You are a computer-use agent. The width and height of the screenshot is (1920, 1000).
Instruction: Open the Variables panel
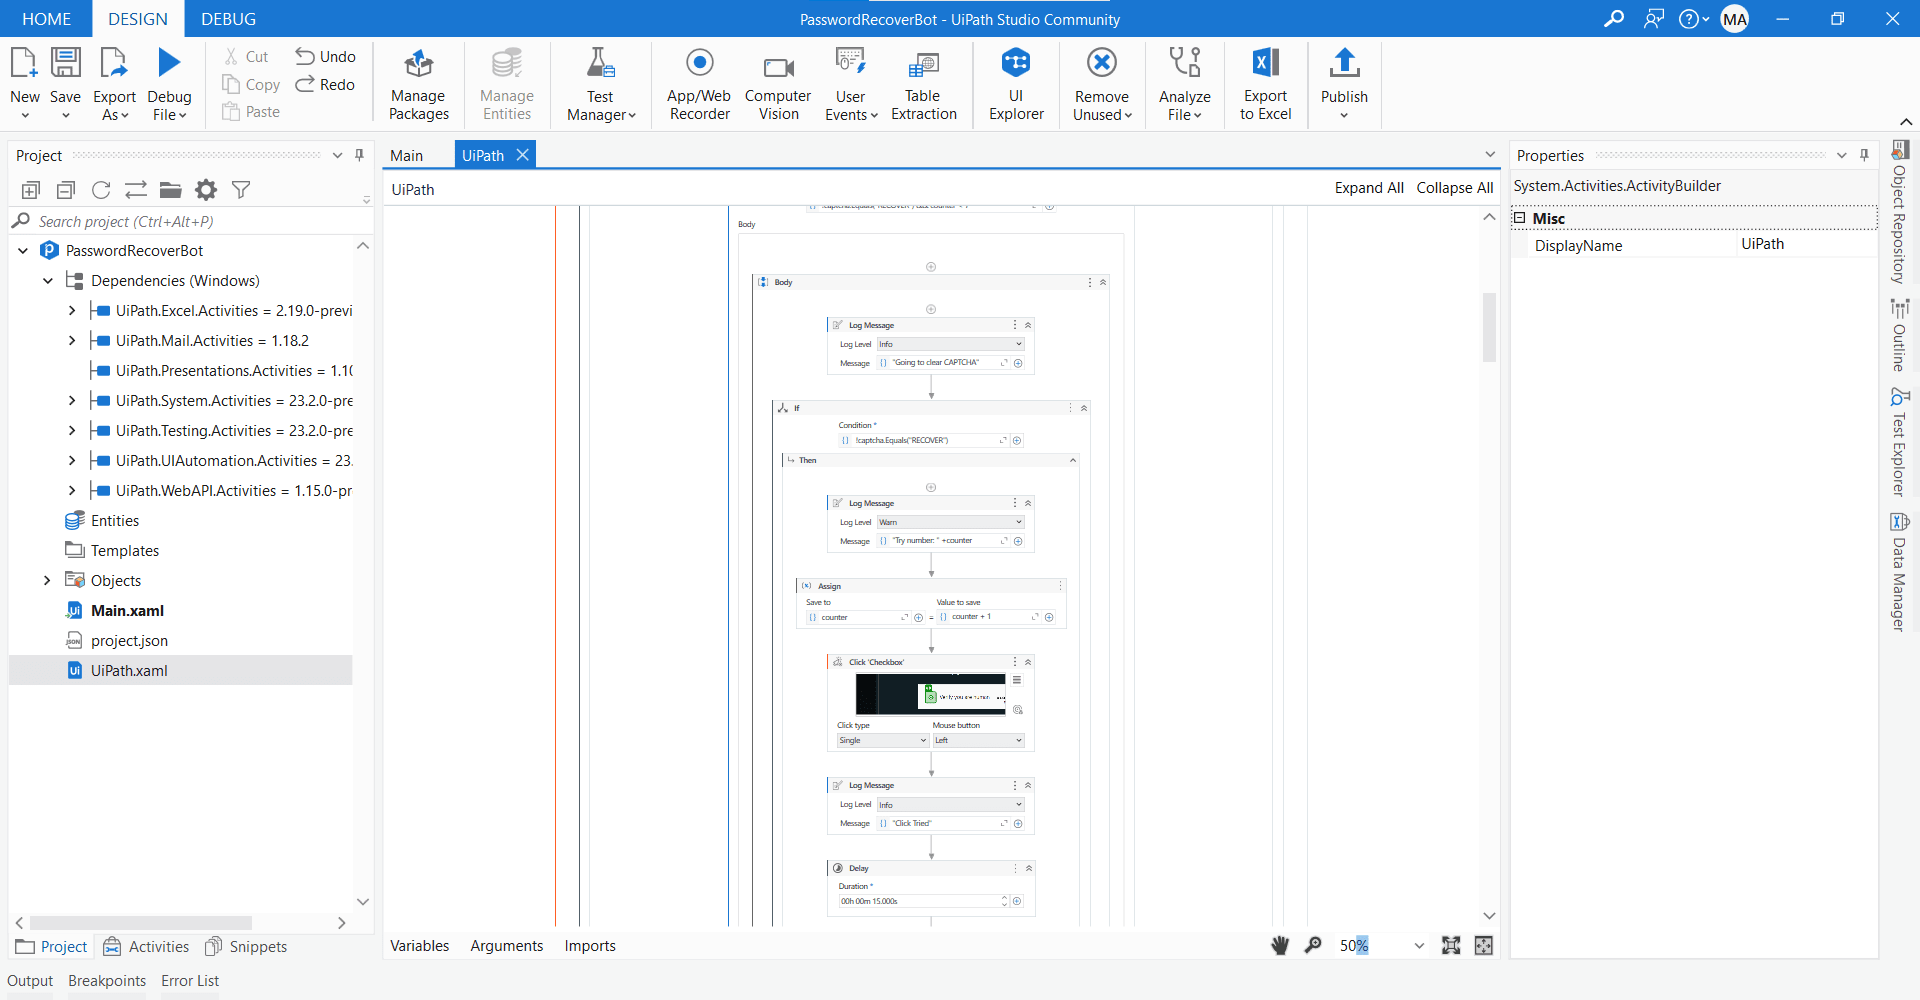click(420, 946)
